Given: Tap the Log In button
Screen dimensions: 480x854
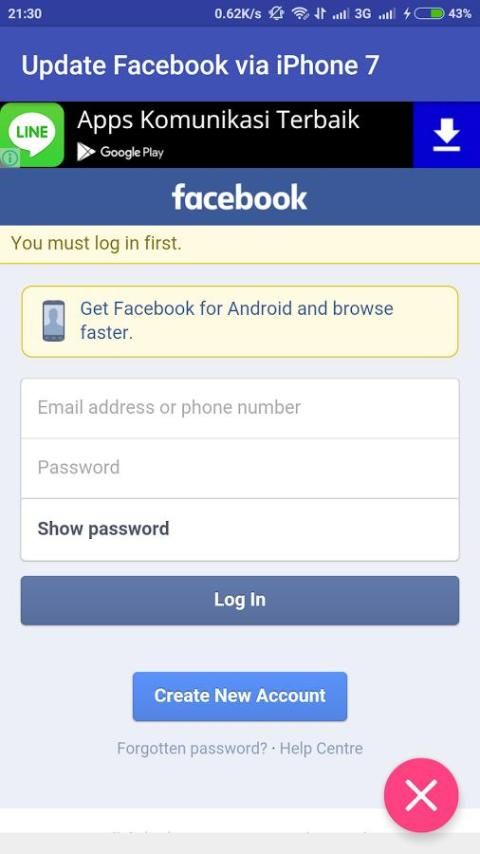Looking at the screenshot, I should click(x=240, y=600).
